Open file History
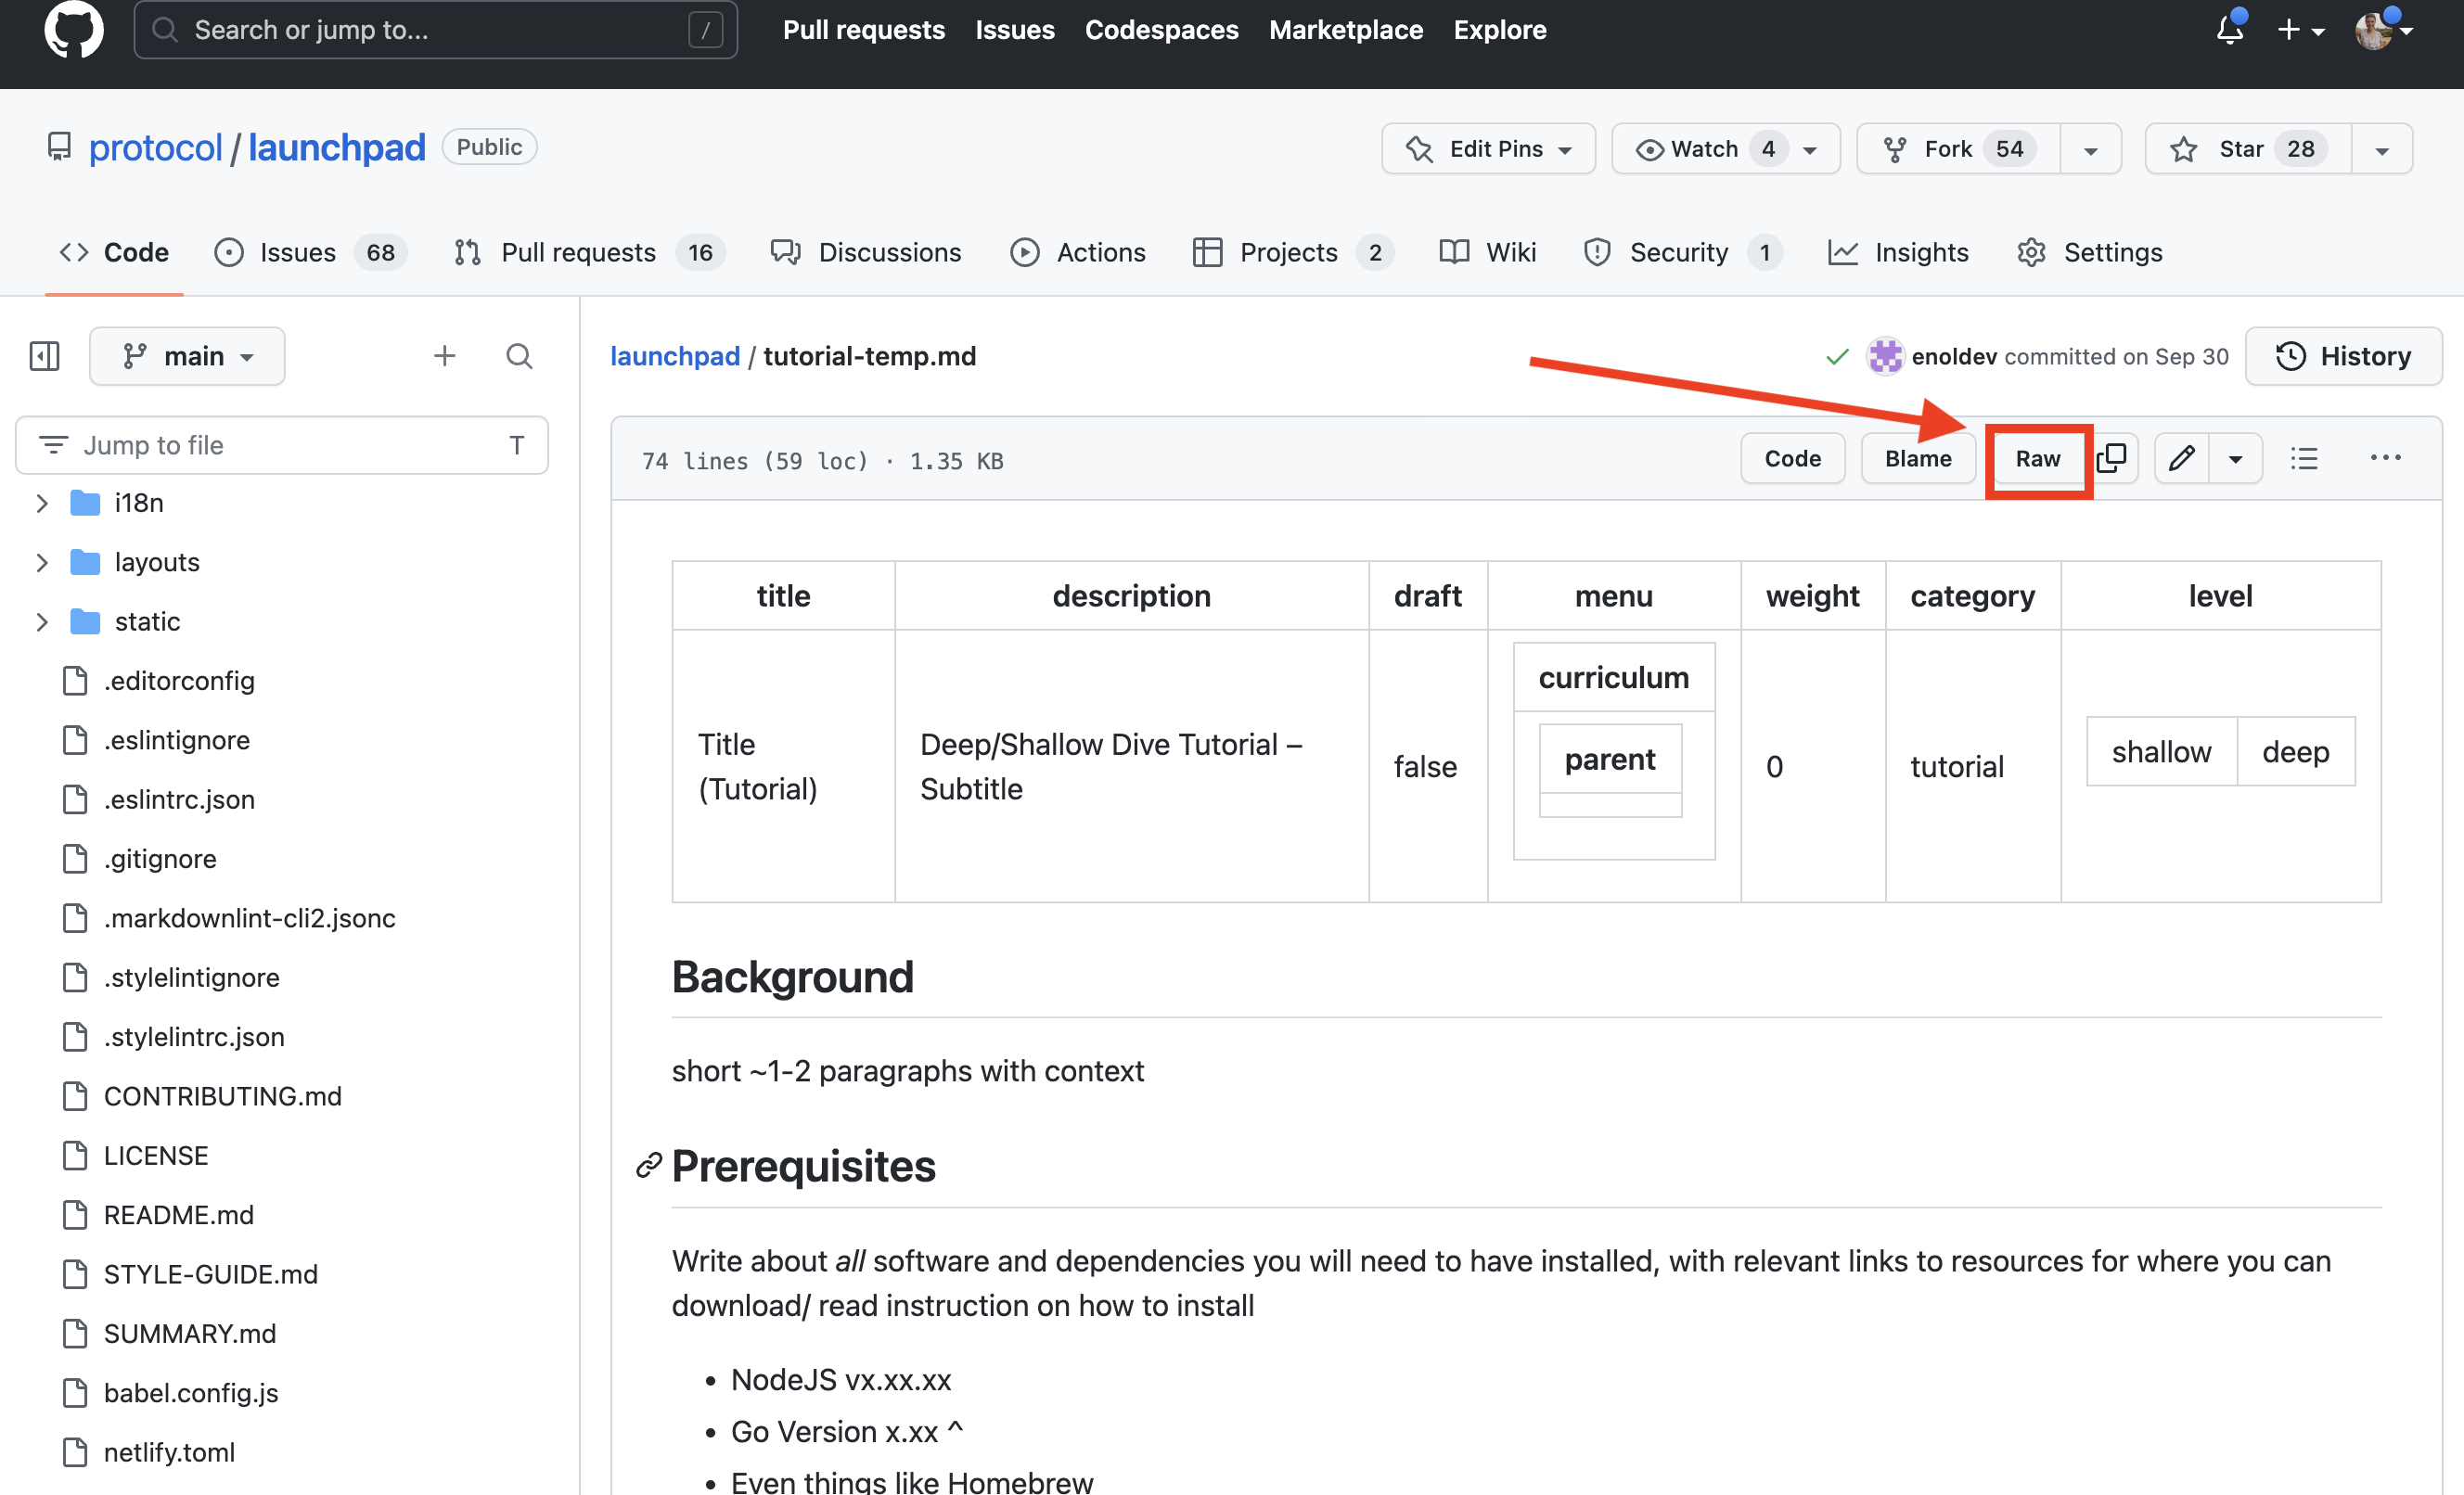Image resolution: width=2464 pixels, height=1495 pixels. [x=2343, y=356]
